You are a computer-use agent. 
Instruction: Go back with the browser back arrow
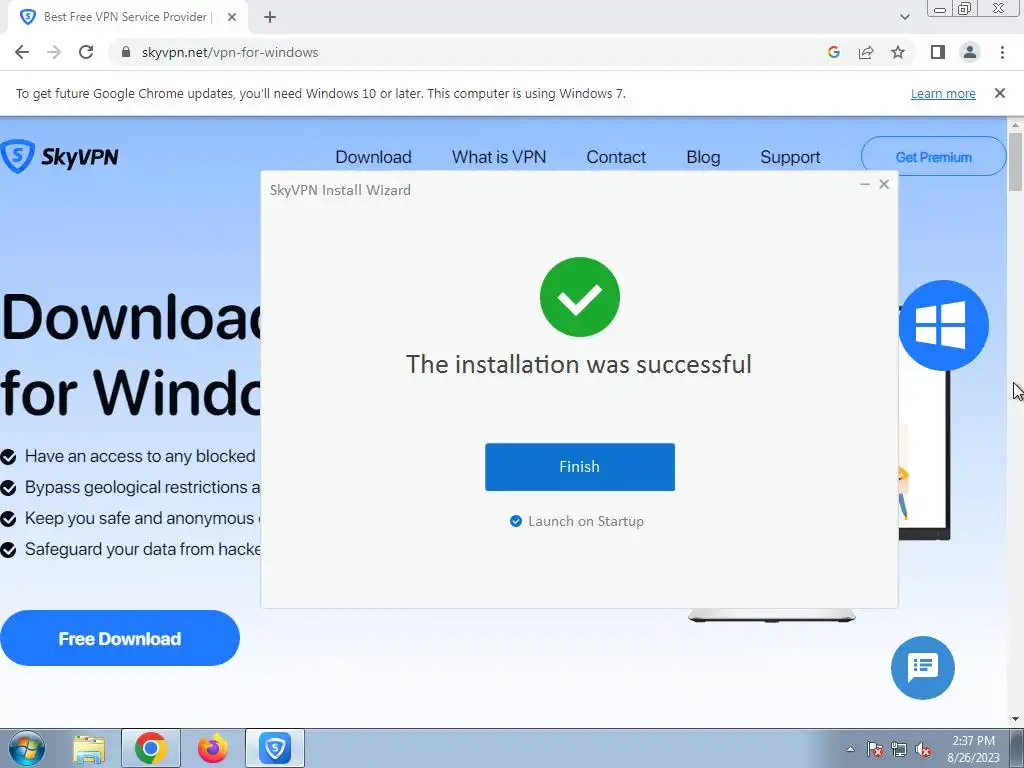[x=22, y=52]
